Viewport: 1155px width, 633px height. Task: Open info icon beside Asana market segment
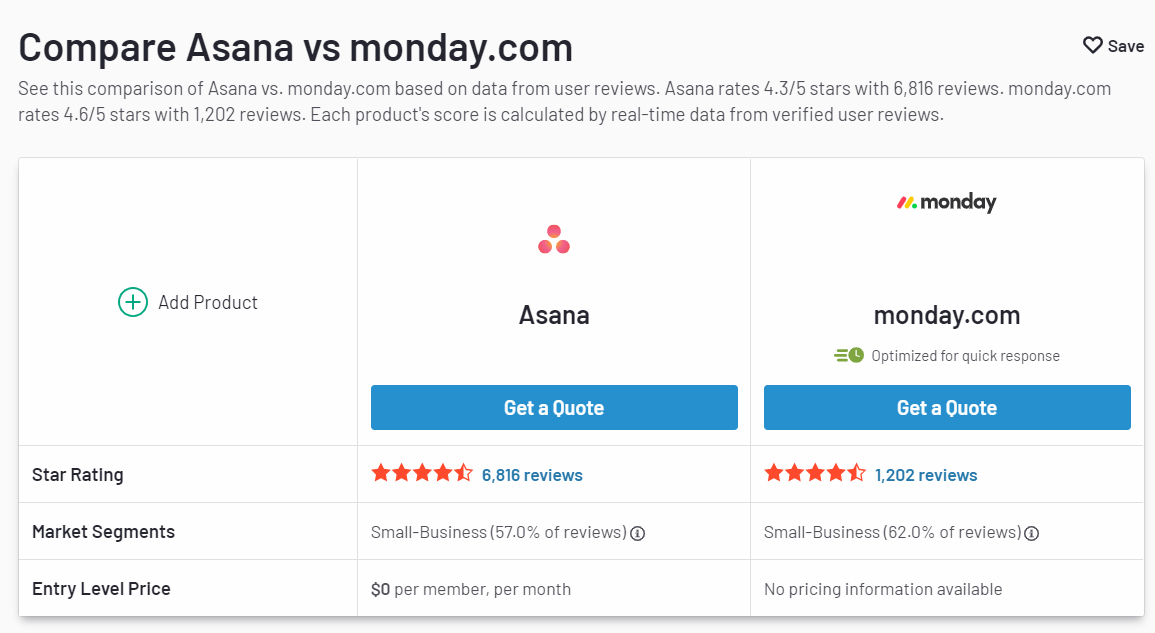tap(638, 534)
